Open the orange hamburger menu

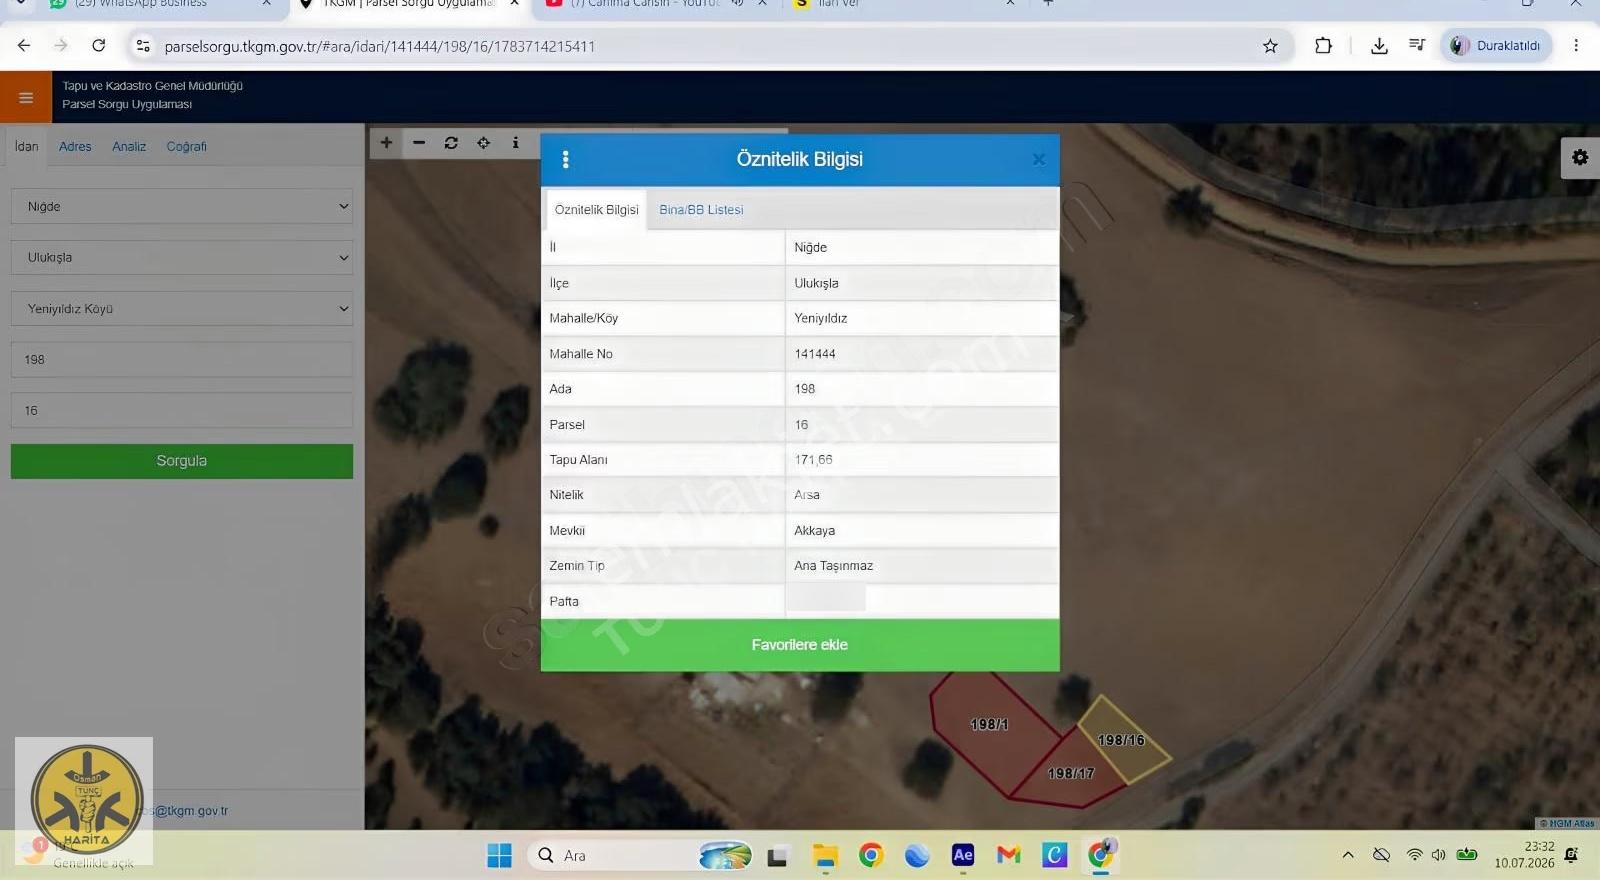tap(26, 97)
